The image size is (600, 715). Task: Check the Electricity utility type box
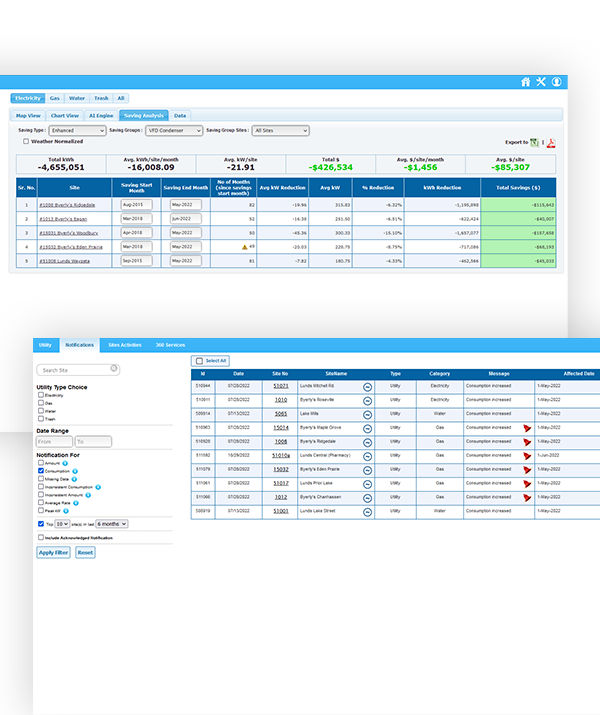[40, 395]
